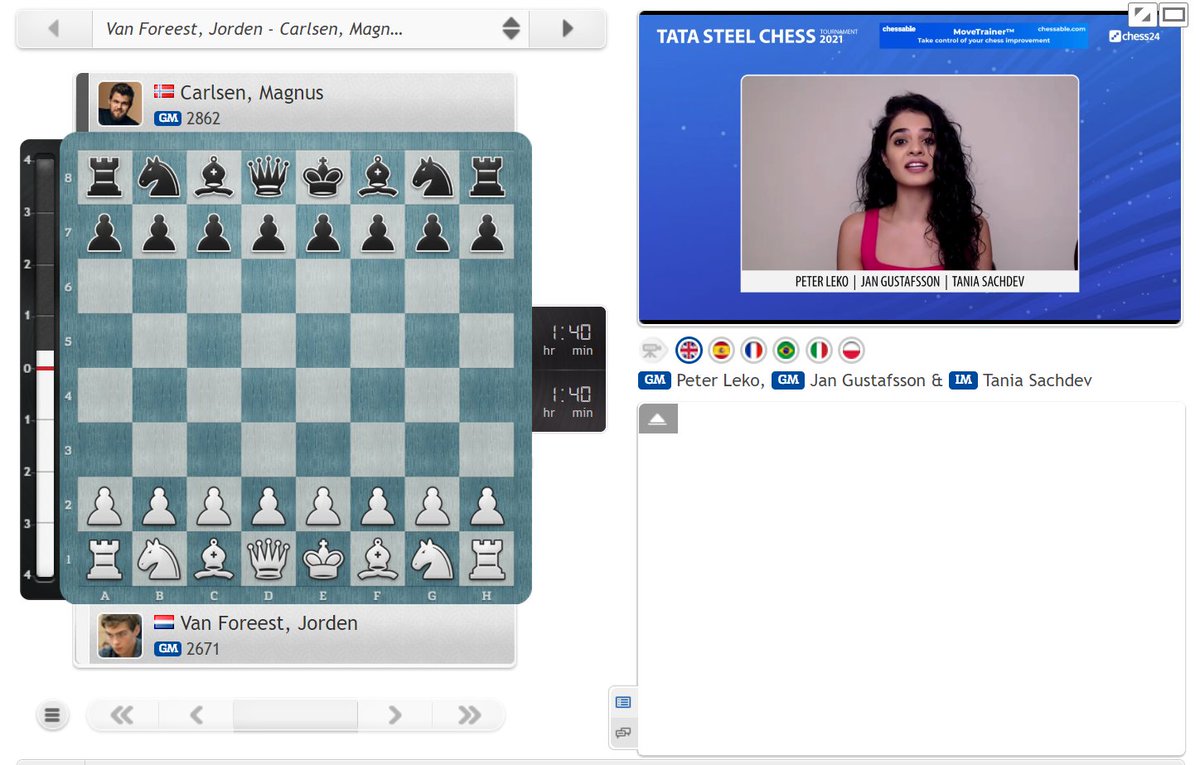Select the white knight on G1
1200x765 pixels.
point(432,558)
